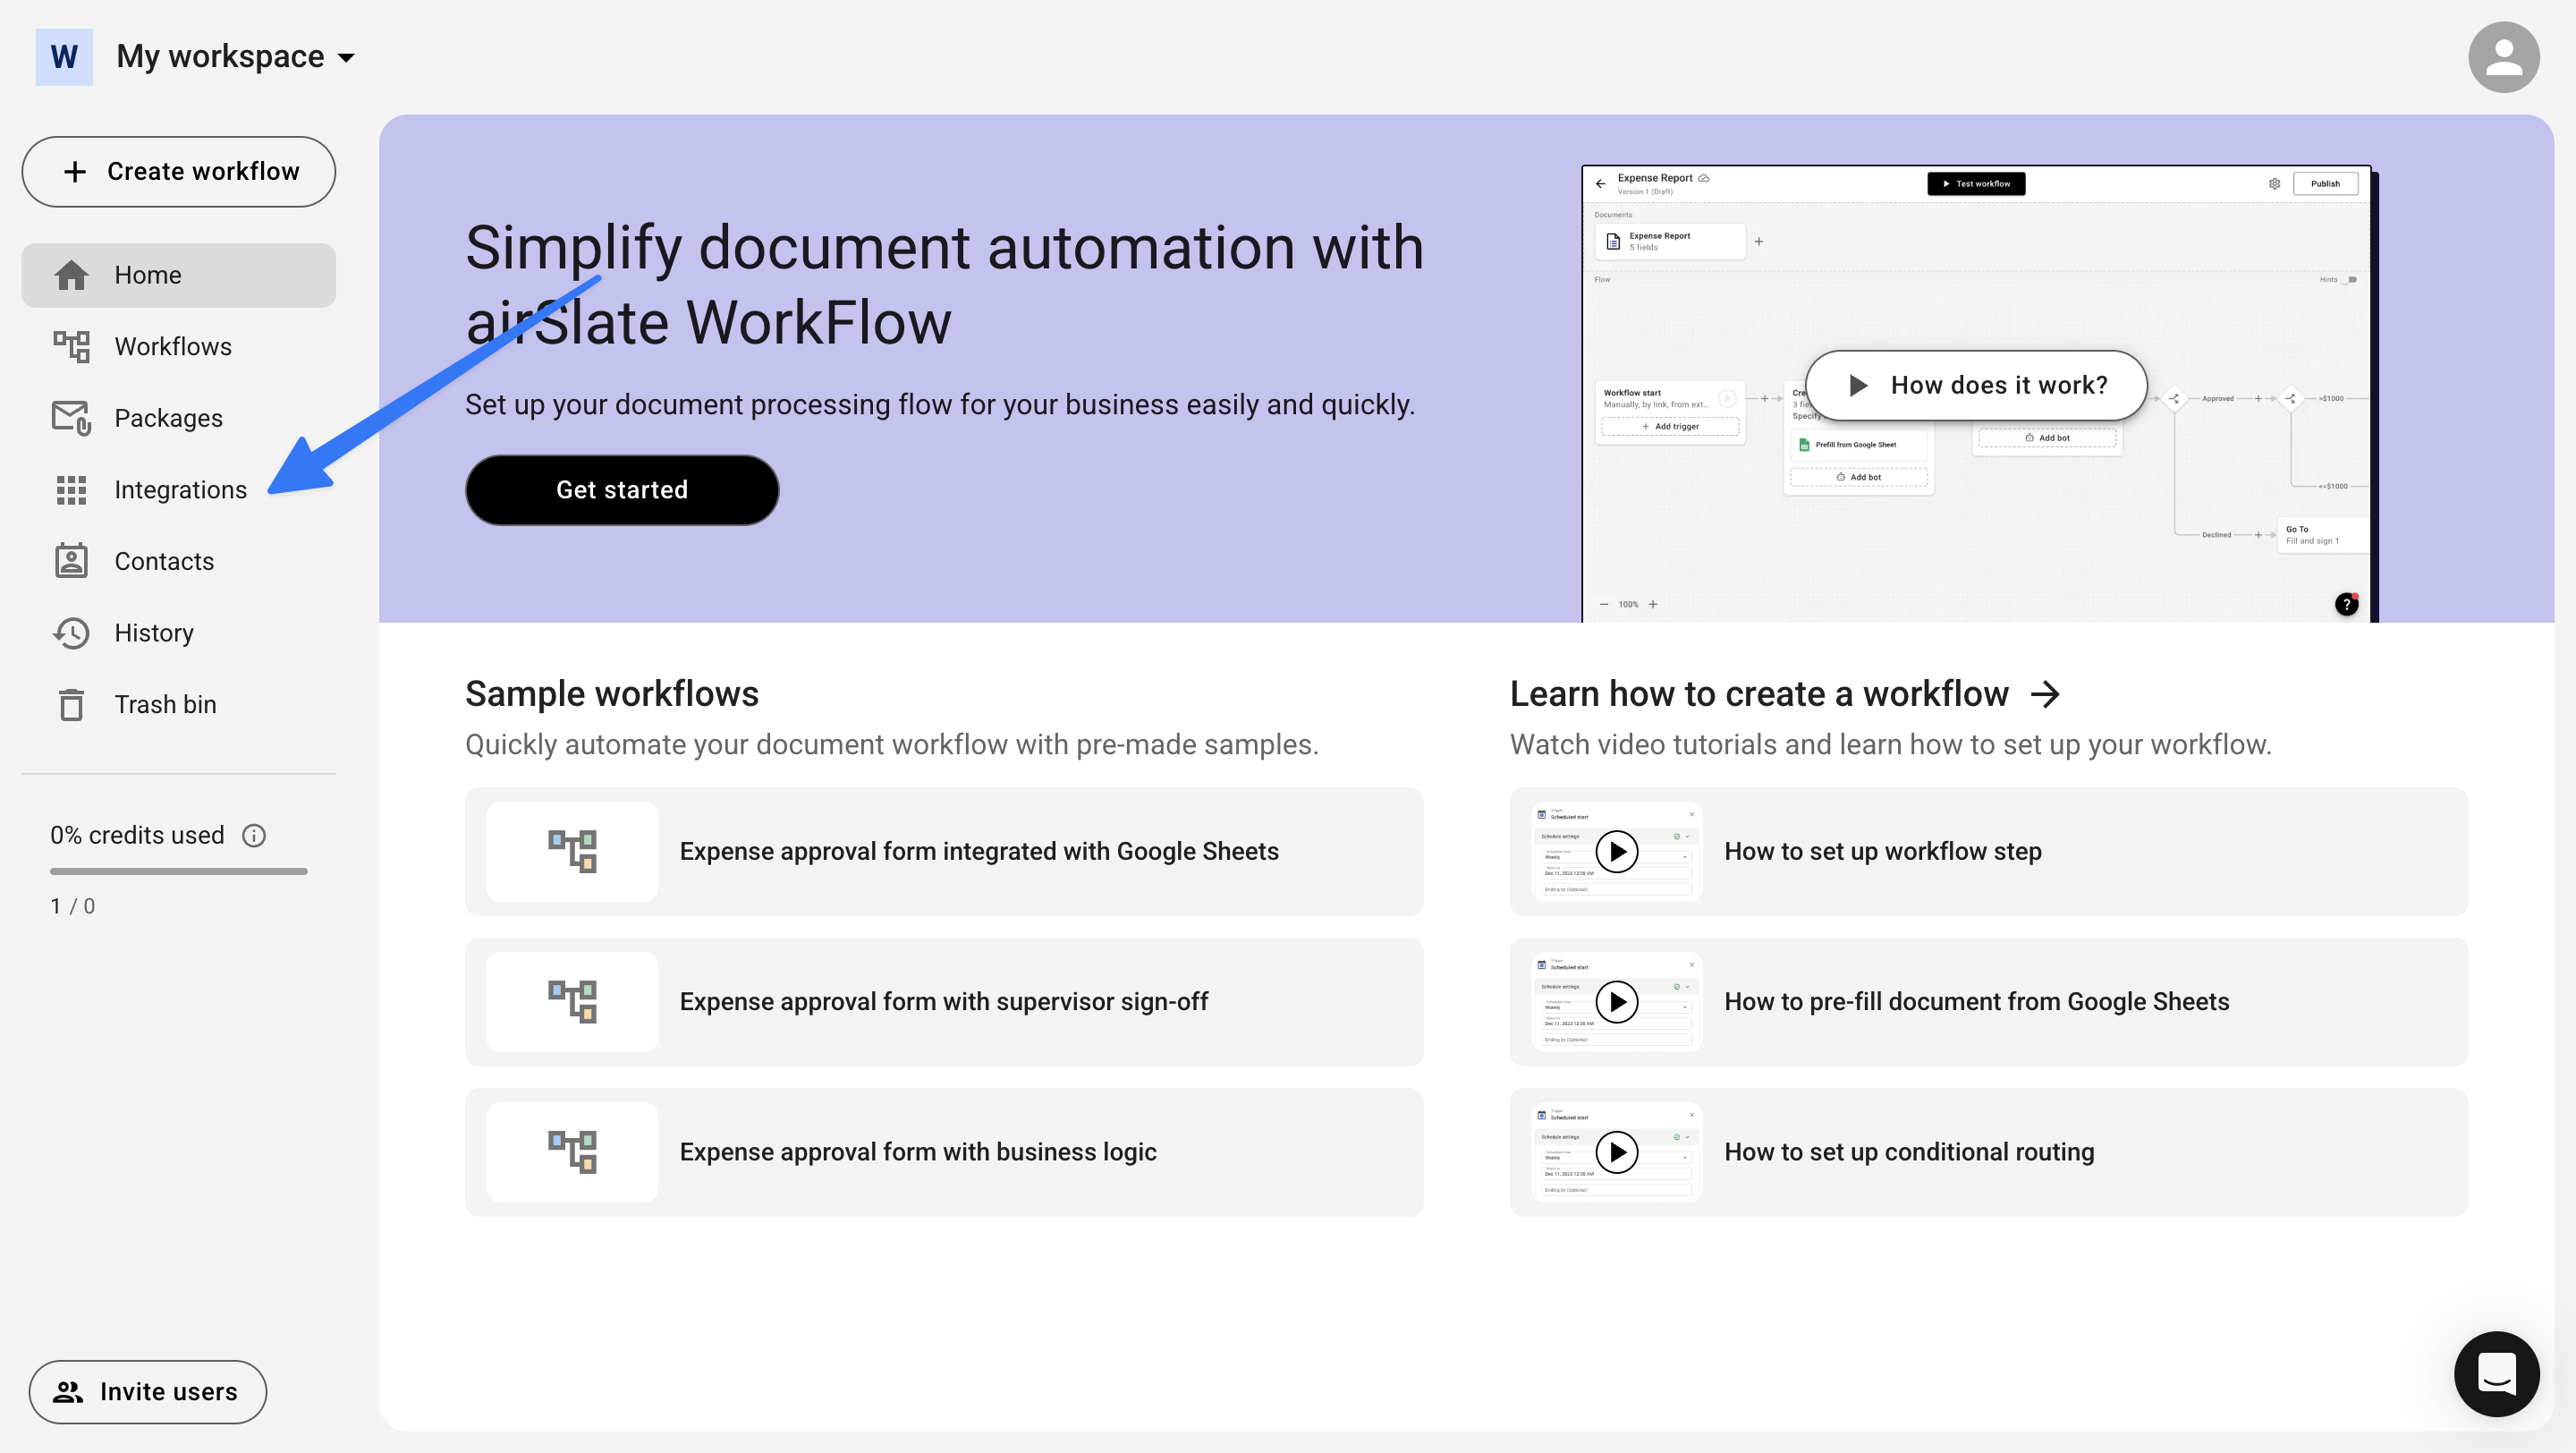Open the chat support widget
Image resolution: width=2576 pixels, height=1453 pixels.
[x=2497, y=1374]
